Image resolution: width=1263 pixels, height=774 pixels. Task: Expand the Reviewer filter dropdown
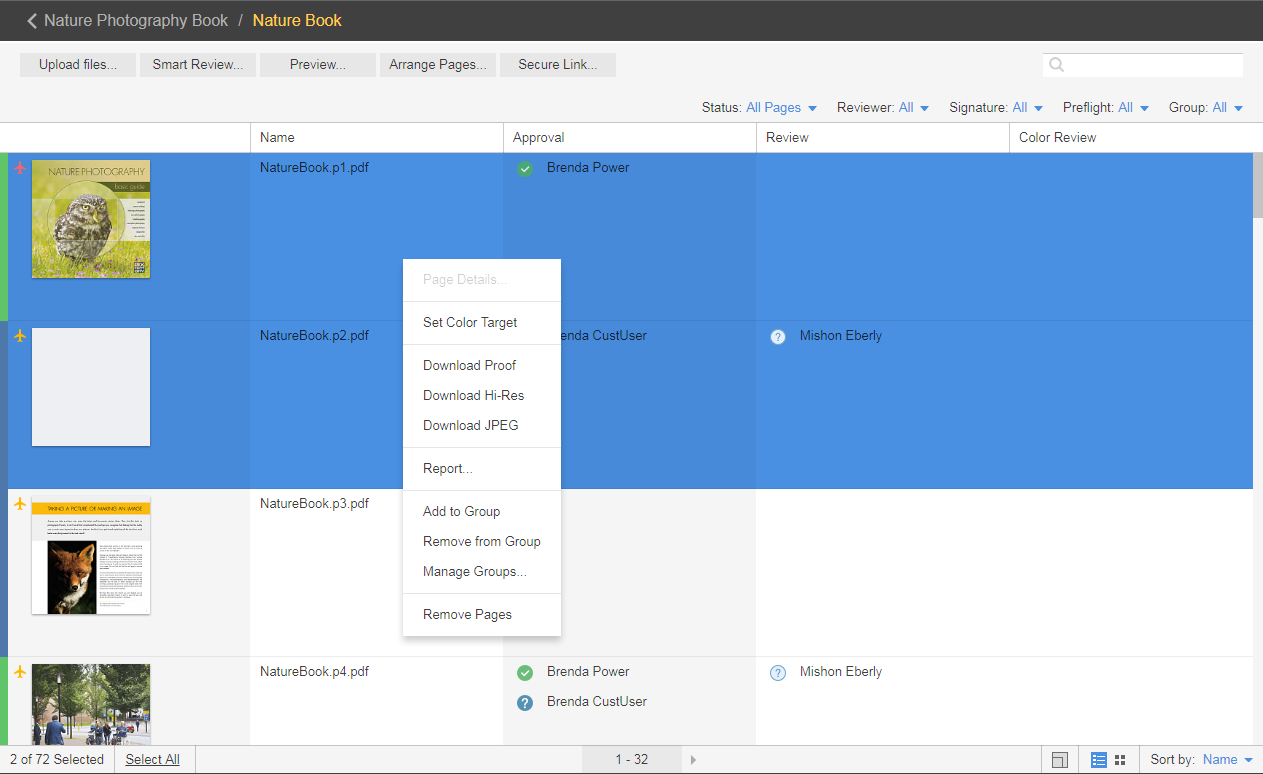[x=913, y=108]
